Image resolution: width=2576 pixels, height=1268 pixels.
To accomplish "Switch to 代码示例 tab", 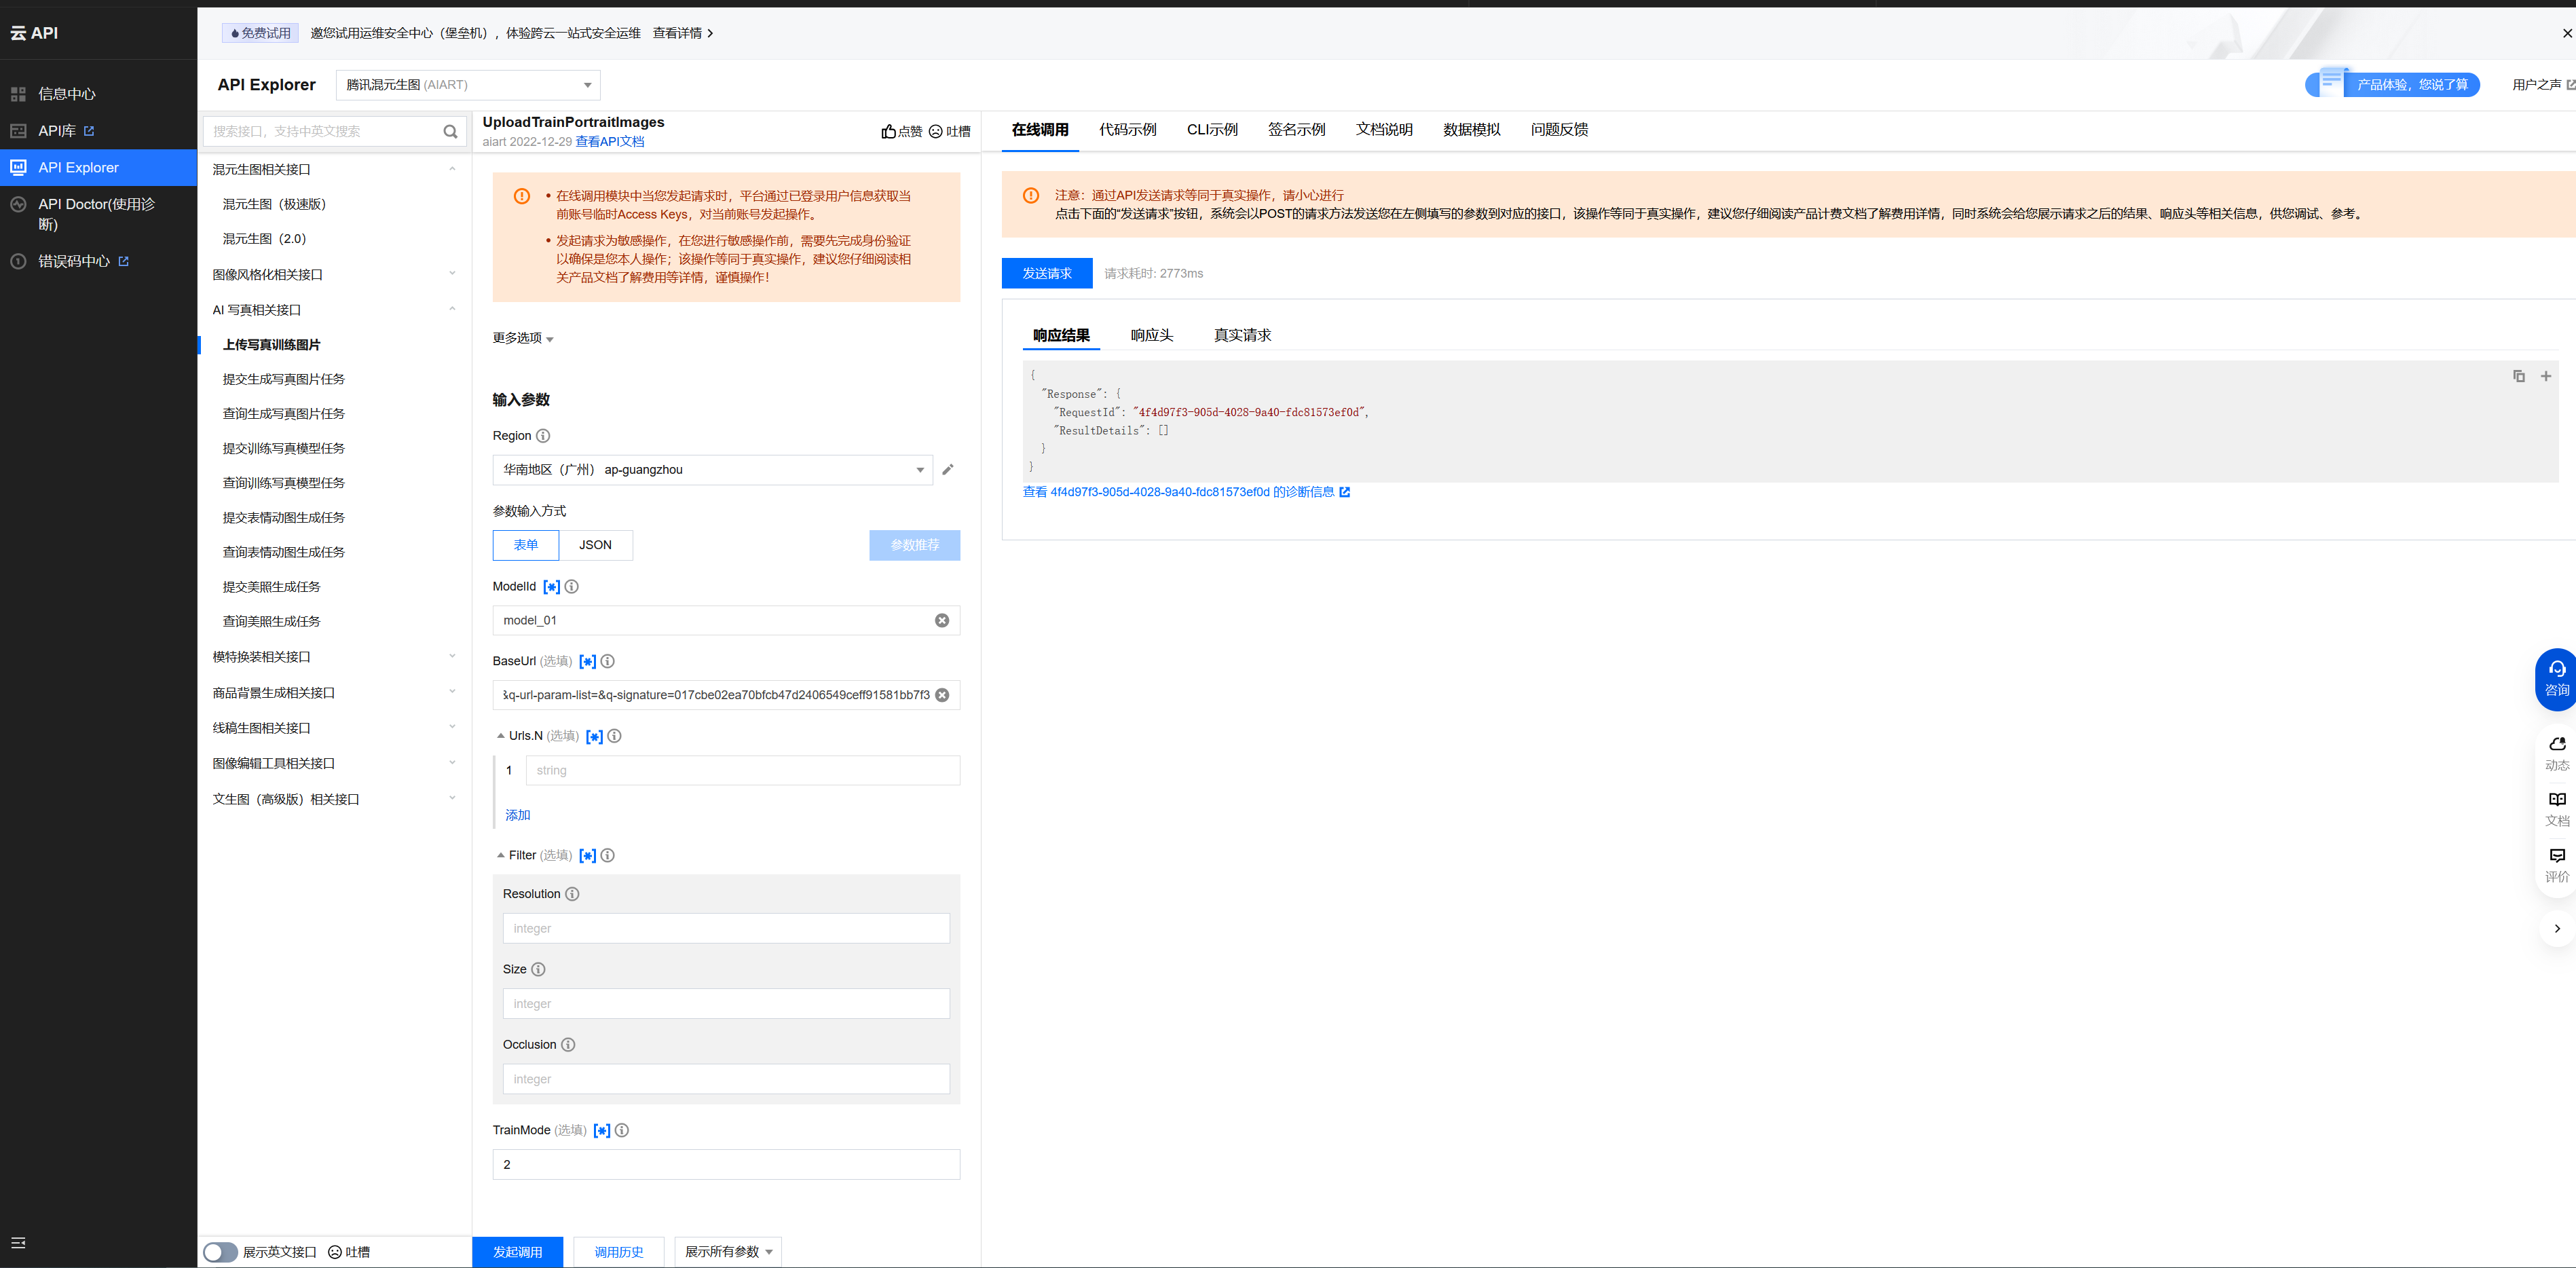I will (x=1128, y=130).
